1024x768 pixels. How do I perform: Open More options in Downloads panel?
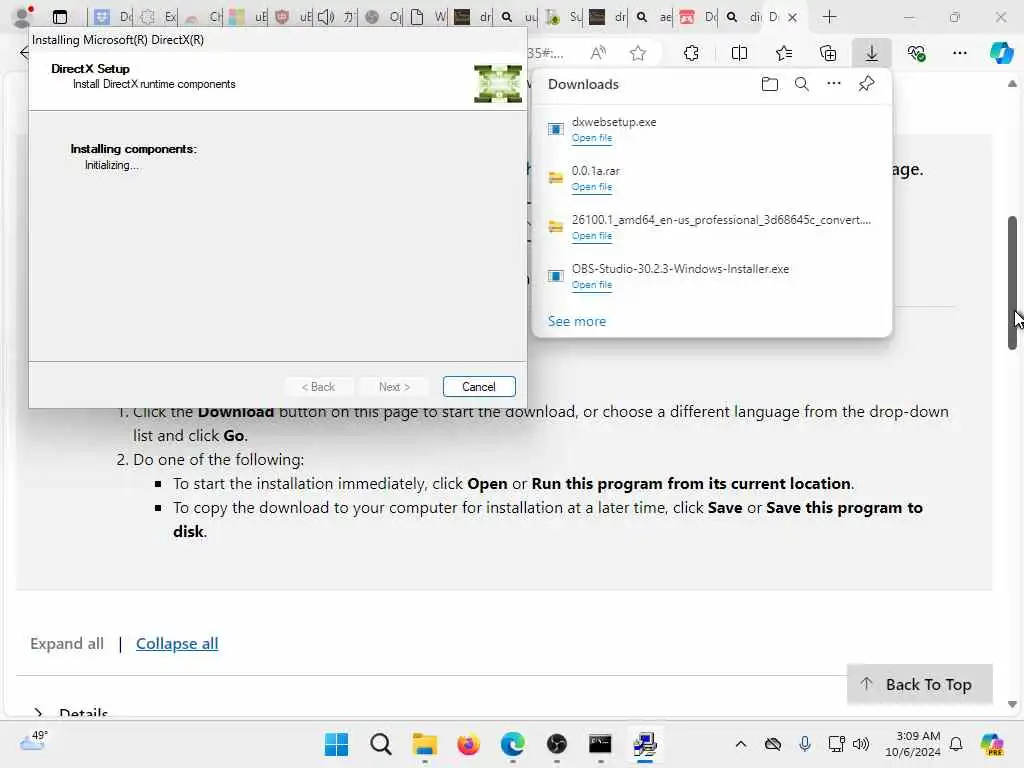coord(834,84)
